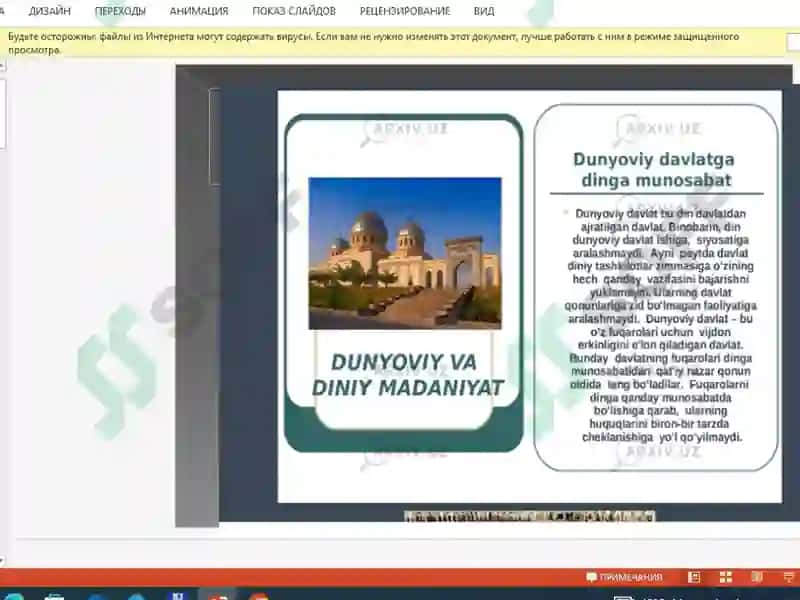Viewport: 800px width, 600px height.
Task: Select the mosque photo on slide
Action: pos(405,253)
